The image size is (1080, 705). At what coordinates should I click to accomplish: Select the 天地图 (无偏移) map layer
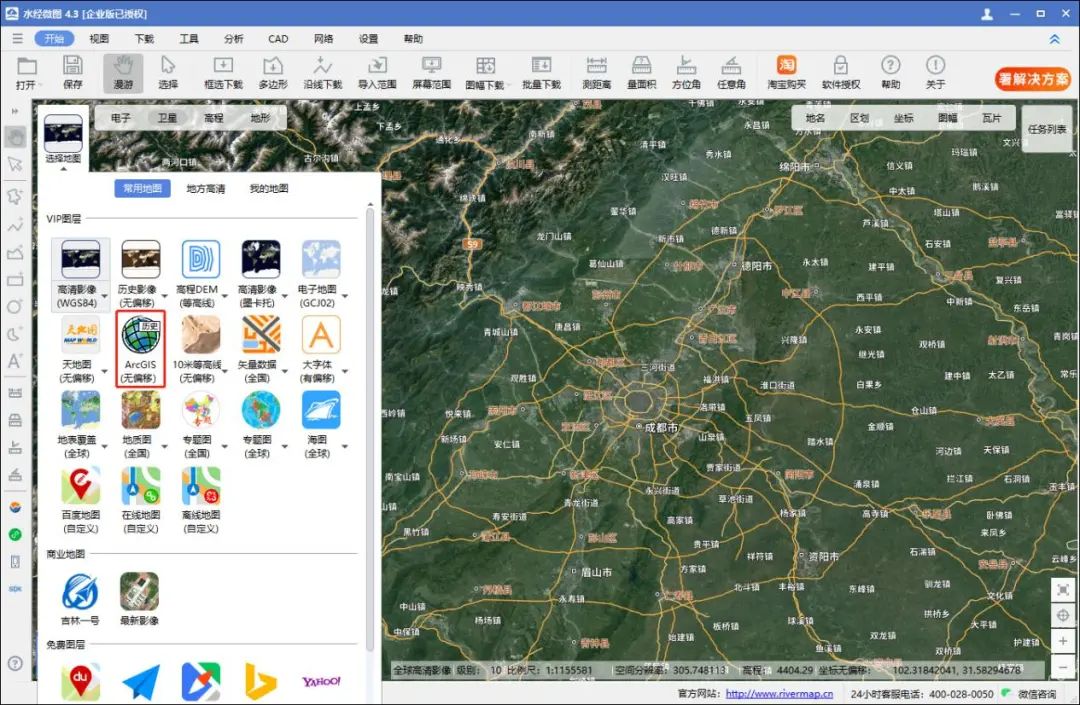click(80, 348)
